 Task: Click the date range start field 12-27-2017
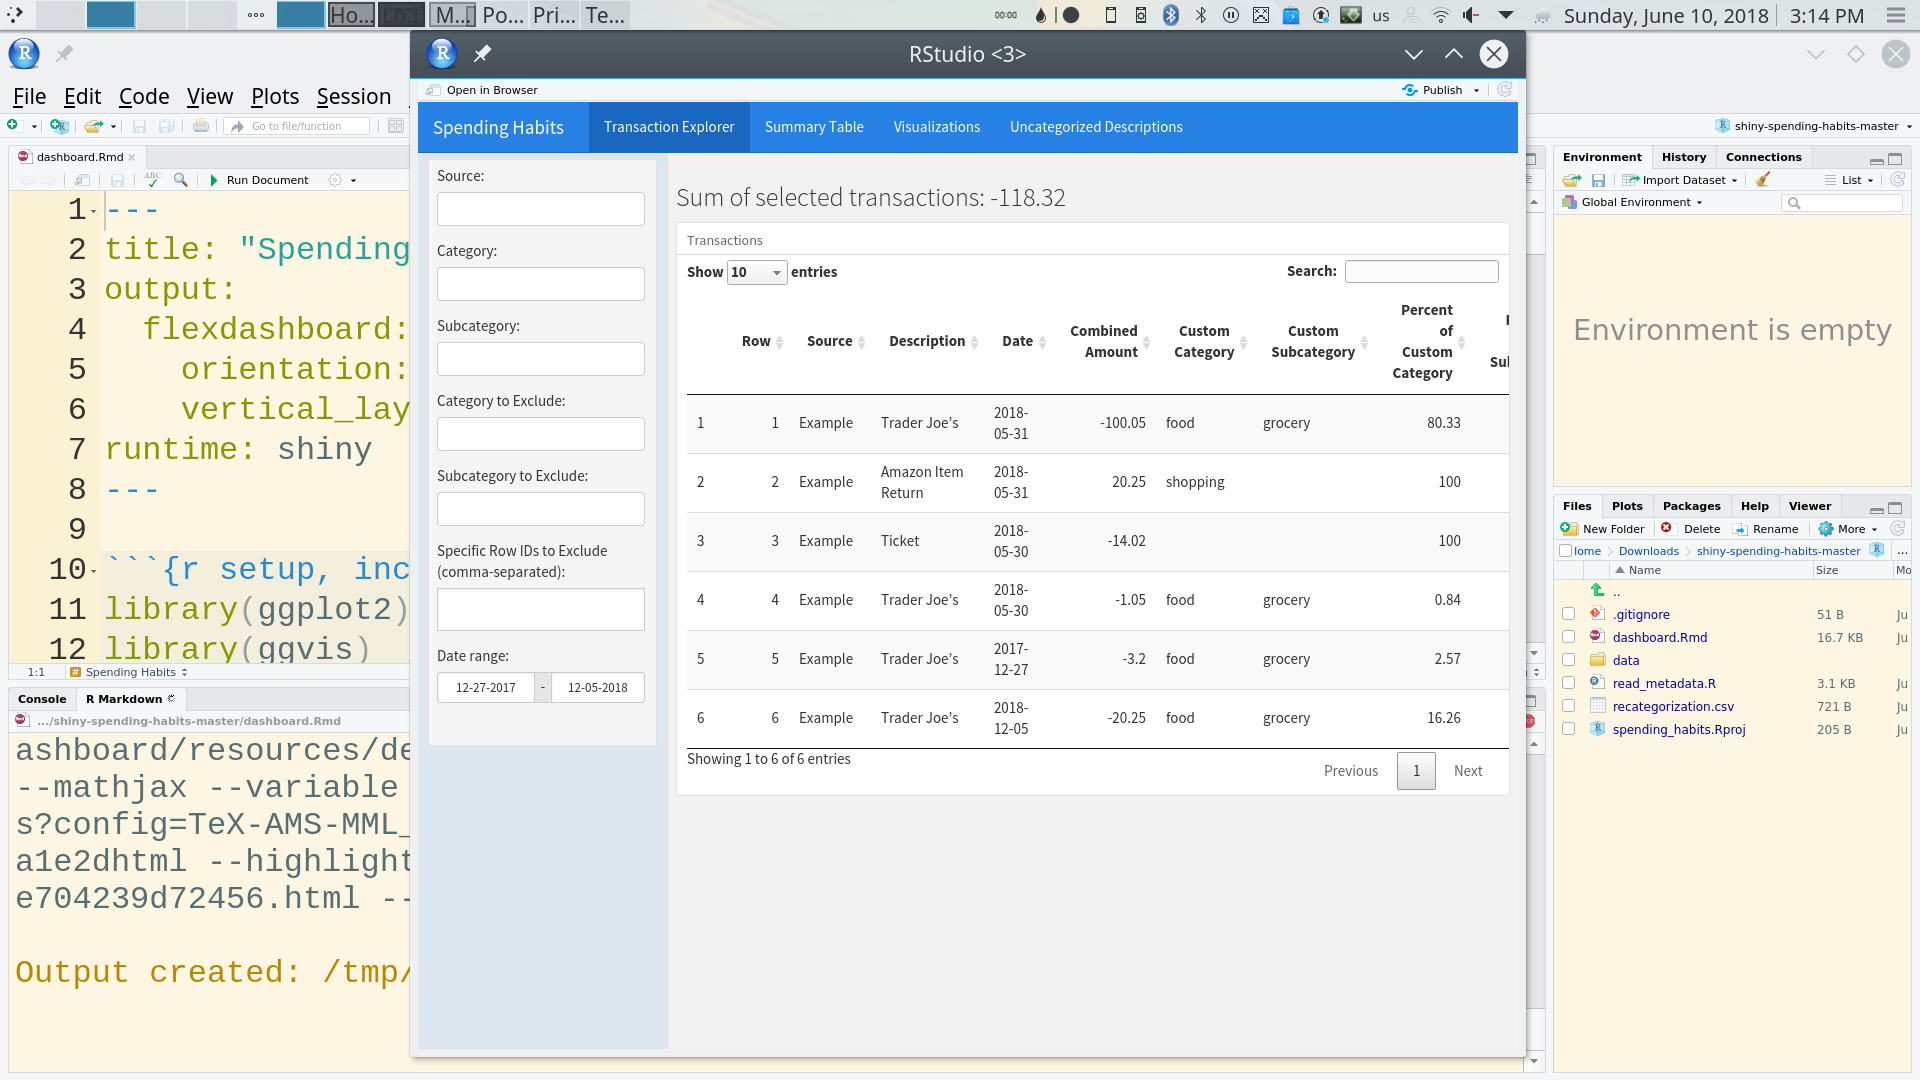(486, 688)
